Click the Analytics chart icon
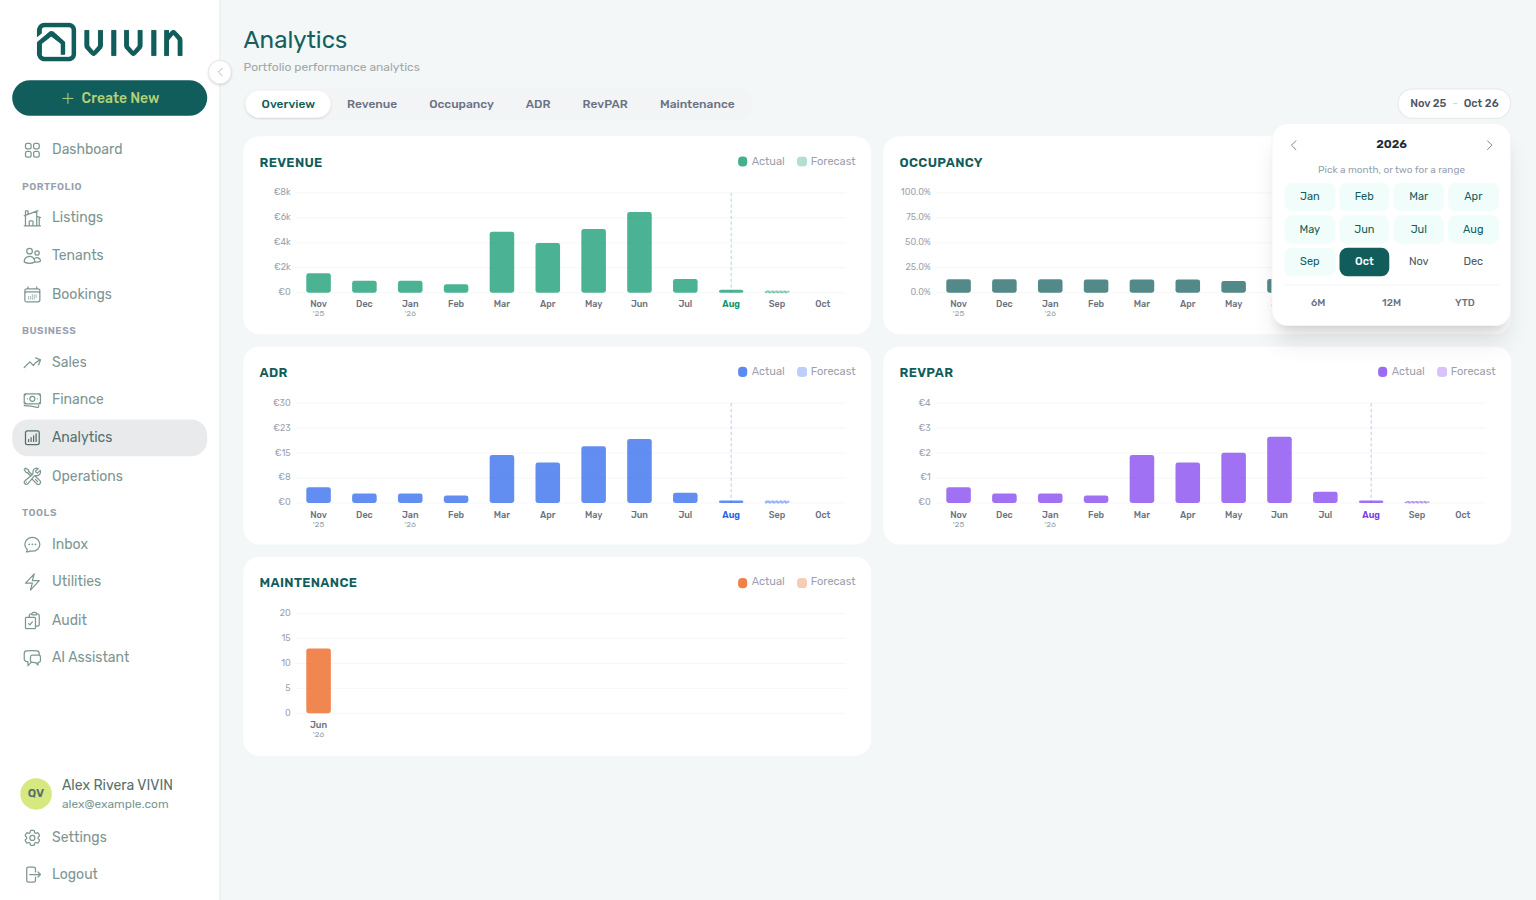The width and height of the screenshot is (1536, 900). pos(32,438)
